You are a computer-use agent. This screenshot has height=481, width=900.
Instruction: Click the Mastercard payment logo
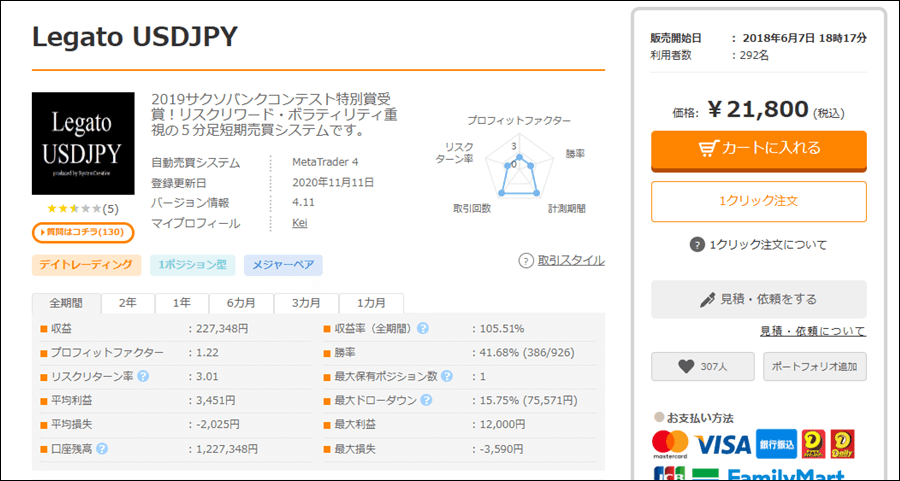coord(670,444)
